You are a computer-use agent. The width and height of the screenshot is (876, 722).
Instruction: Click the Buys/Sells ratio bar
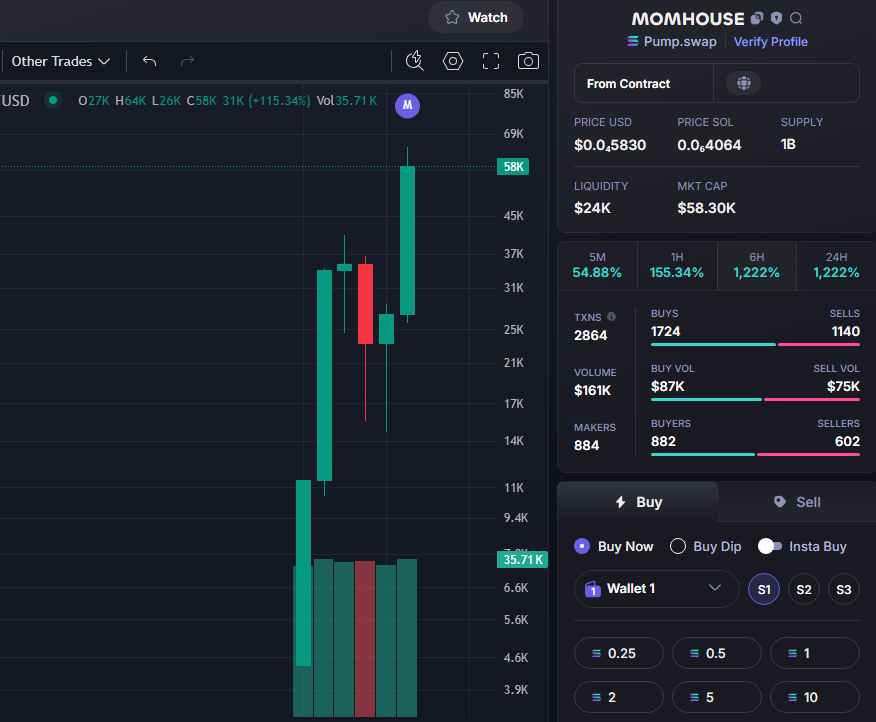tap(755, 345)
